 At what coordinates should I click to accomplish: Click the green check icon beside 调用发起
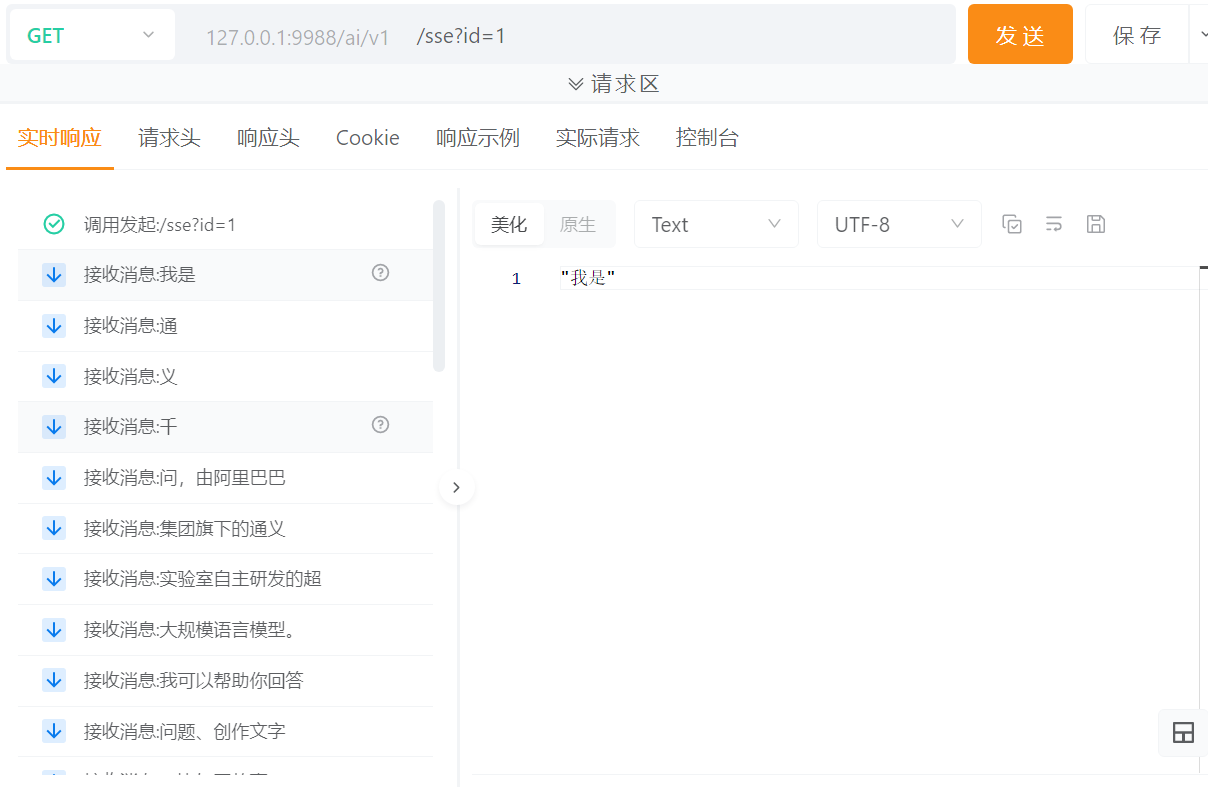(54, 224)
